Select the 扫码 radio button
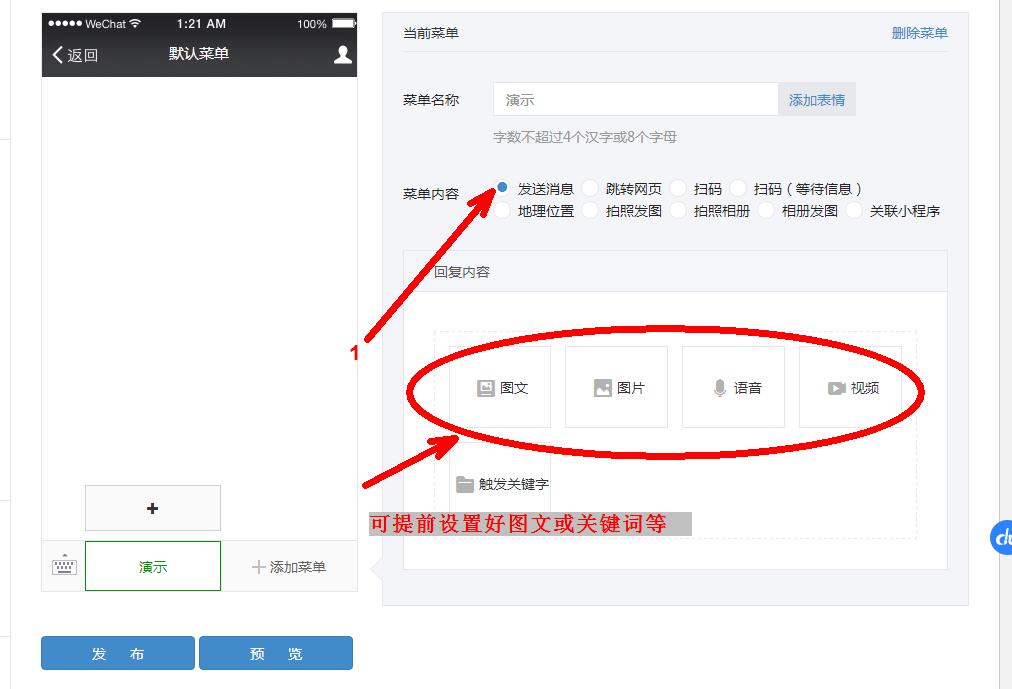Screen dimensions: 1012x689 [x=678, y=188]
